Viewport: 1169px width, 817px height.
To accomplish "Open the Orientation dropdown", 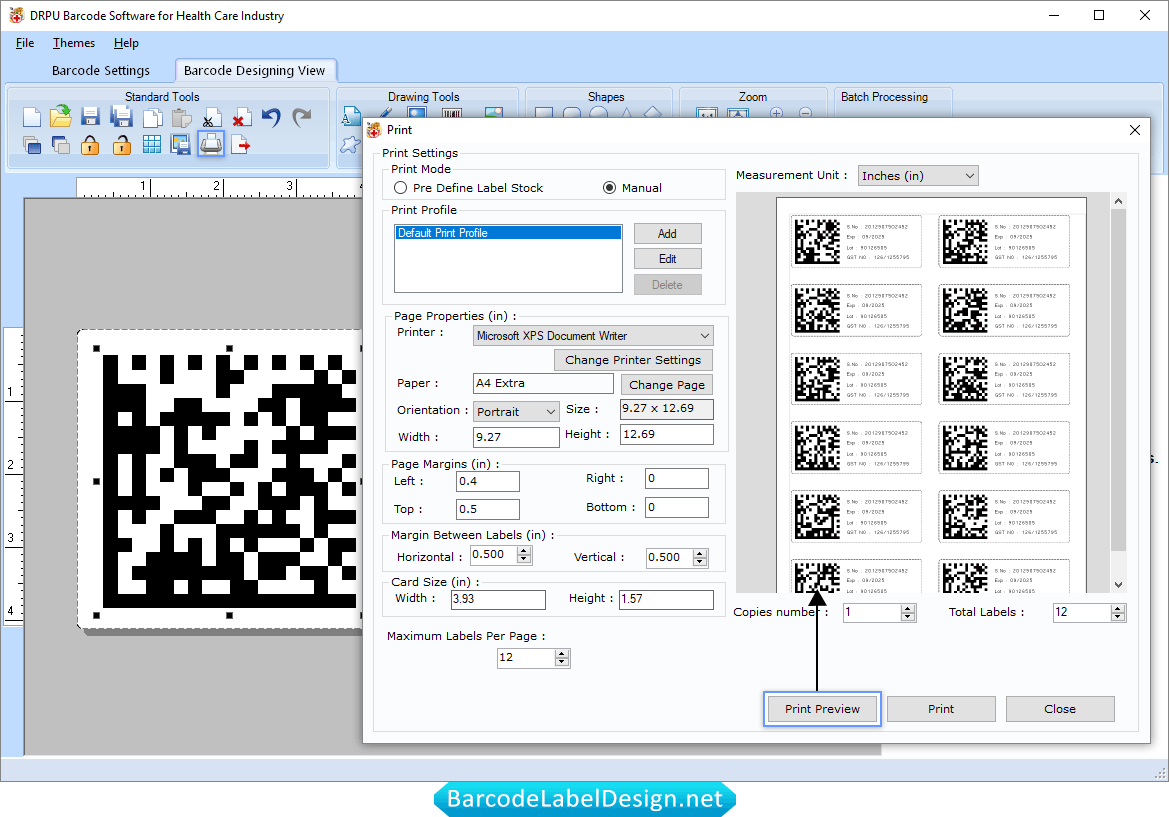I will click(x=516, y=411).
